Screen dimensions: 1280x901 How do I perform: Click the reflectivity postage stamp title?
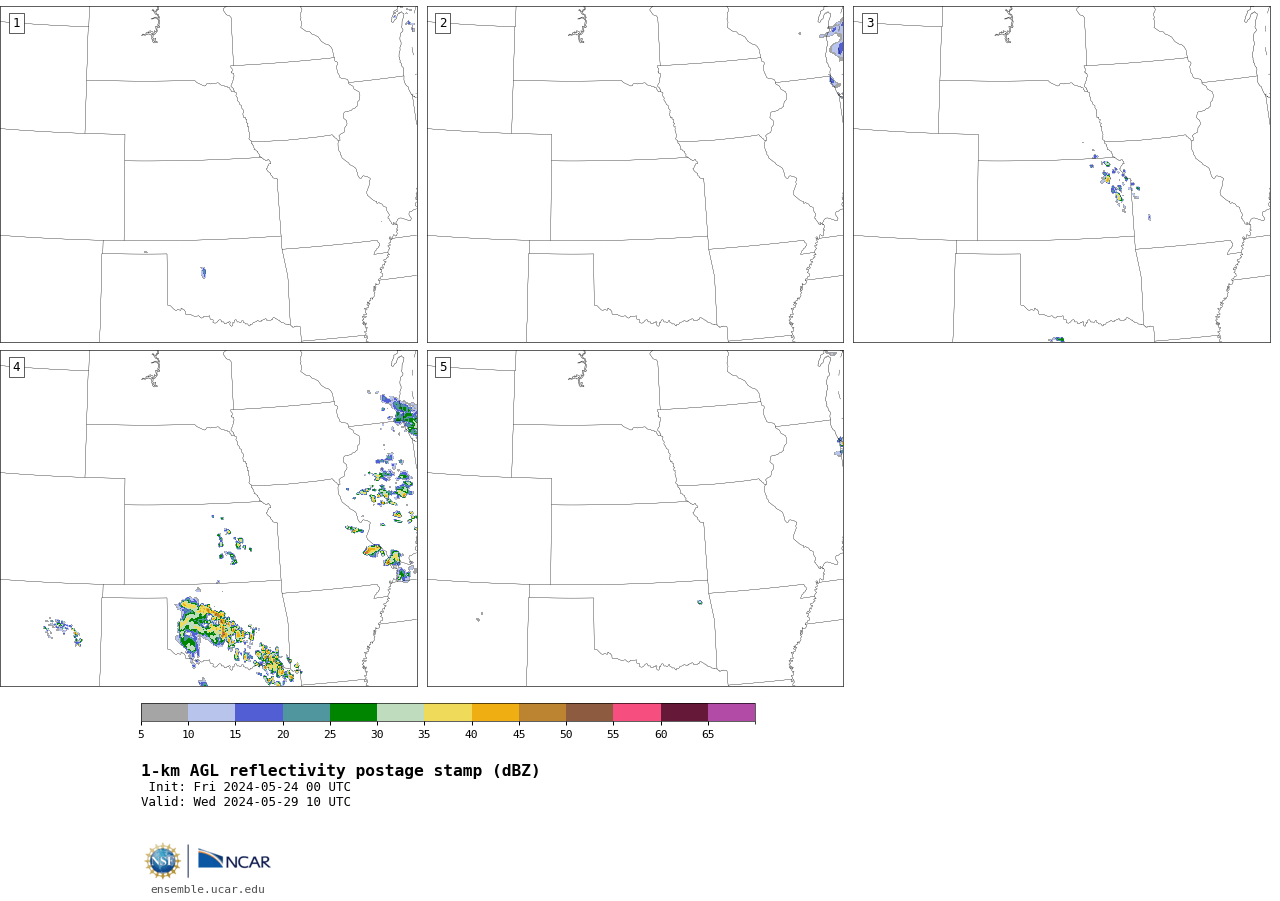(x=340, y=771)
